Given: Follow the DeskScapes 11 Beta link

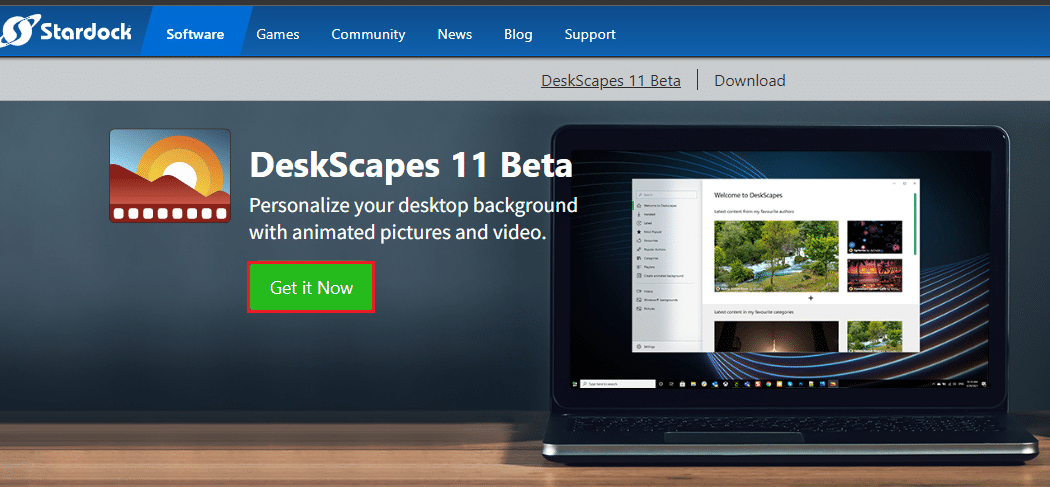Looking at the screenshot, I should [x=611, y=80].
